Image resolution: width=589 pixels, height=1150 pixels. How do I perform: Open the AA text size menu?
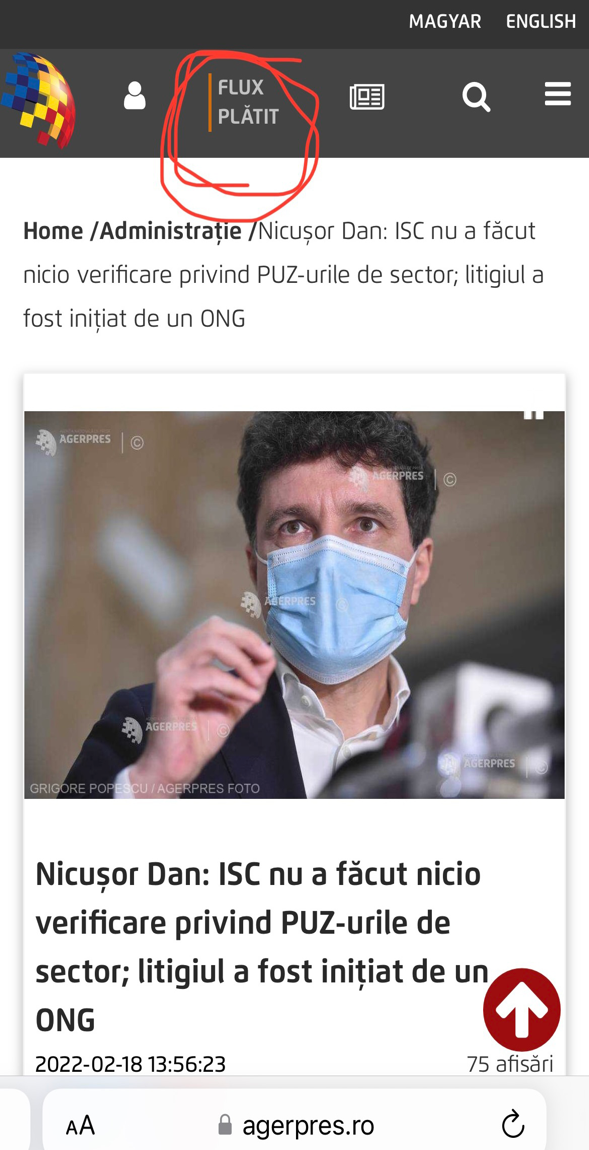click(80, 1126)
